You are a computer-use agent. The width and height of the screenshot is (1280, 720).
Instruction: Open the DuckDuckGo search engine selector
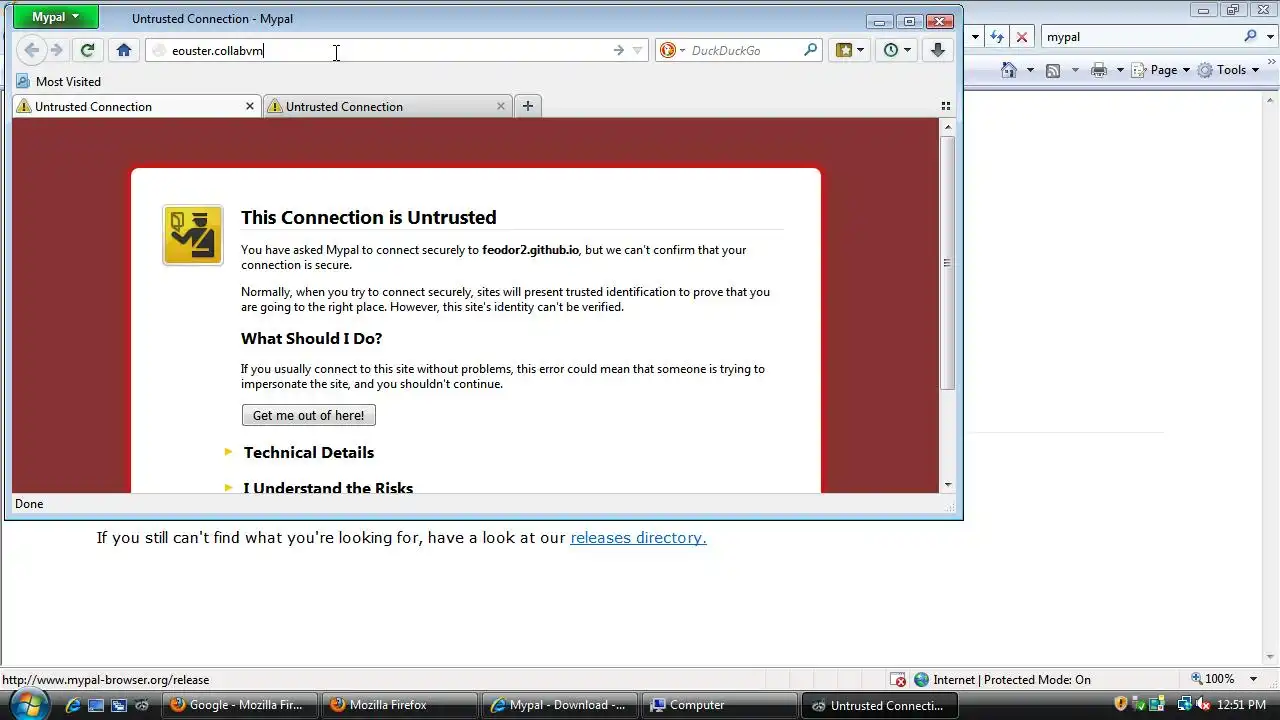tap(672, 50)
